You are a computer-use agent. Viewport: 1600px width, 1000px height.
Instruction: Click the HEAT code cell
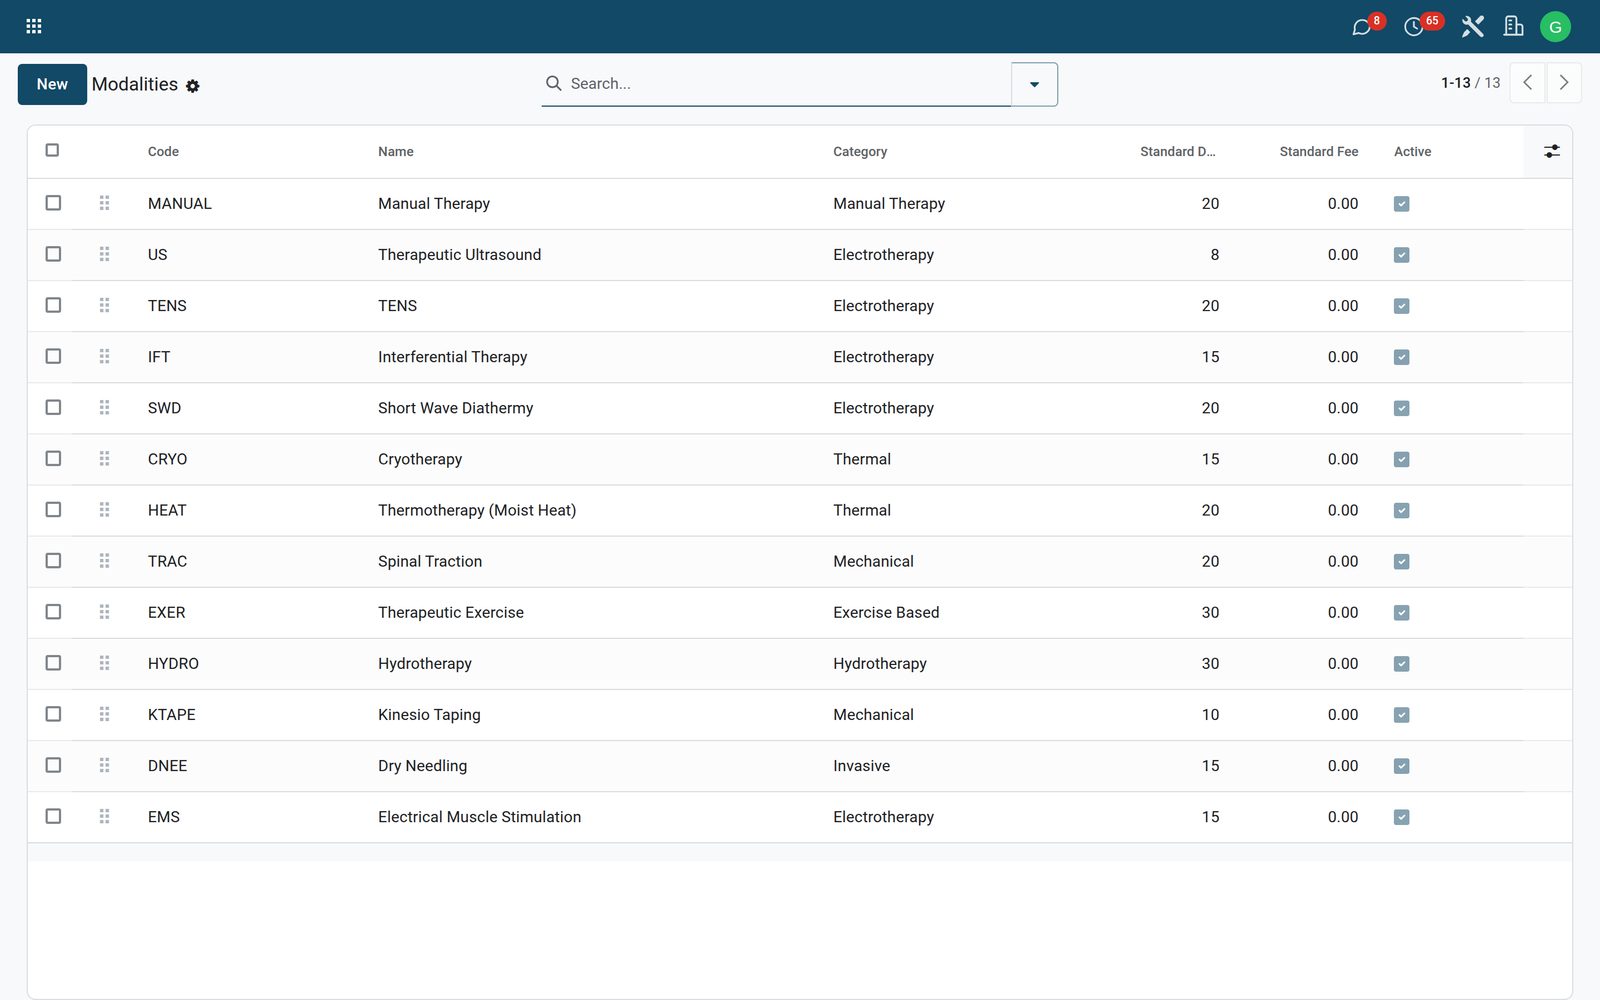point(167,510)
